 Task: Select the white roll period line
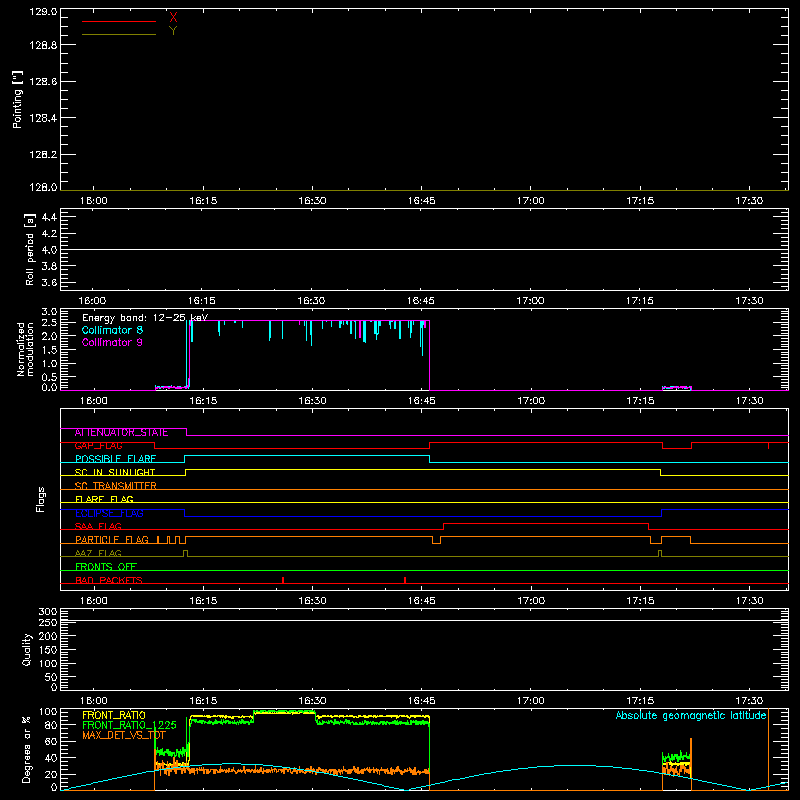pos(424,249)
